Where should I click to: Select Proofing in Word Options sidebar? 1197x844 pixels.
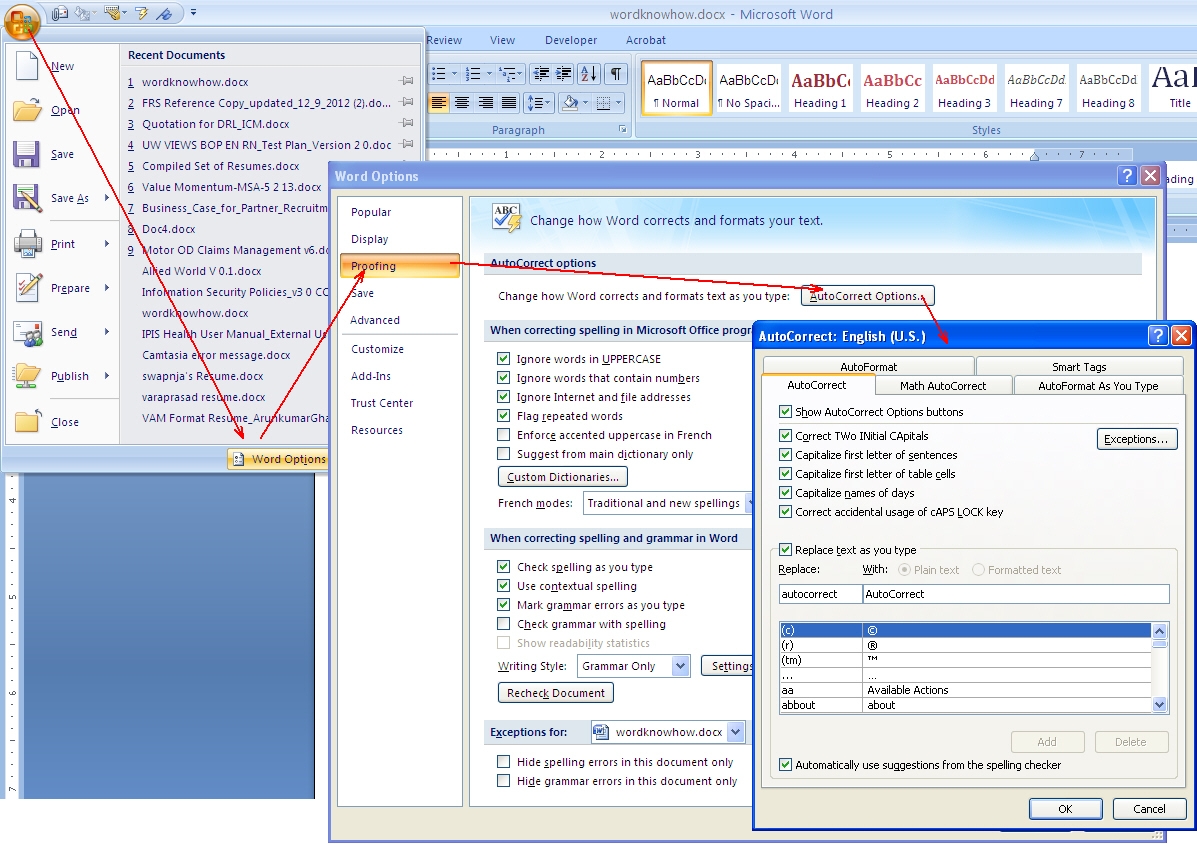click(400, 266)
